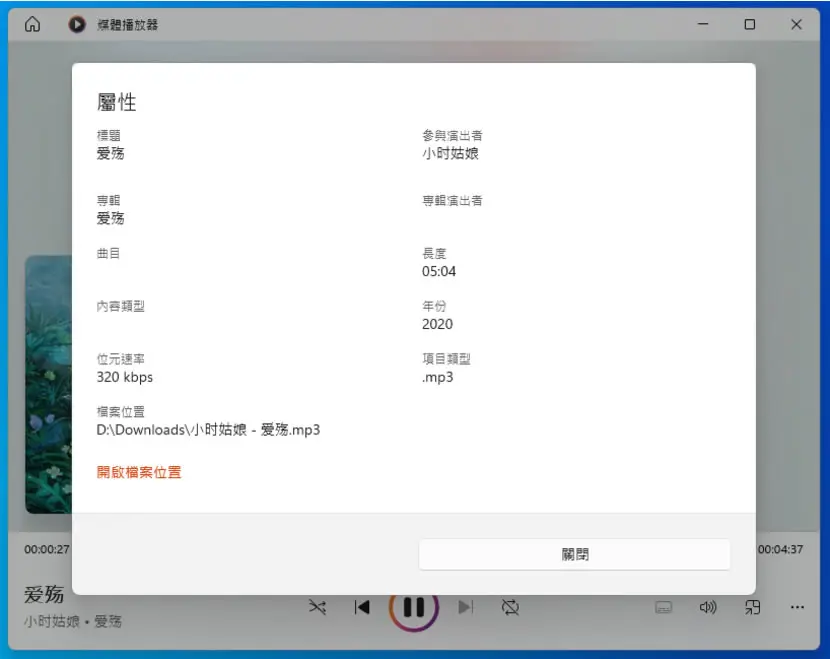Minimize the media player window
This screenshot has width=830, height=659.
pyautogui.click(x=703, y=24)
